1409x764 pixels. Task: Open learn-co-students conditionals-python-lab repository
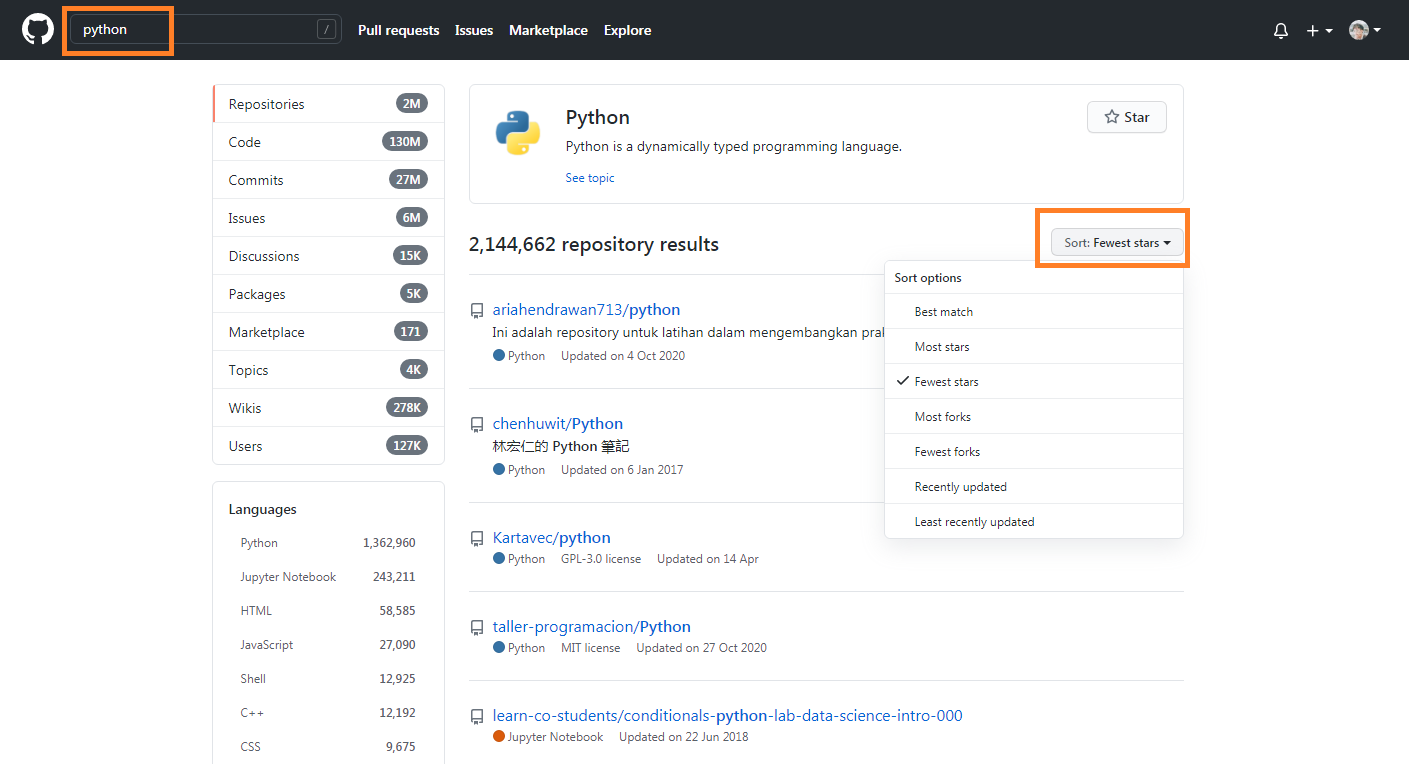[x=728, y=716]
